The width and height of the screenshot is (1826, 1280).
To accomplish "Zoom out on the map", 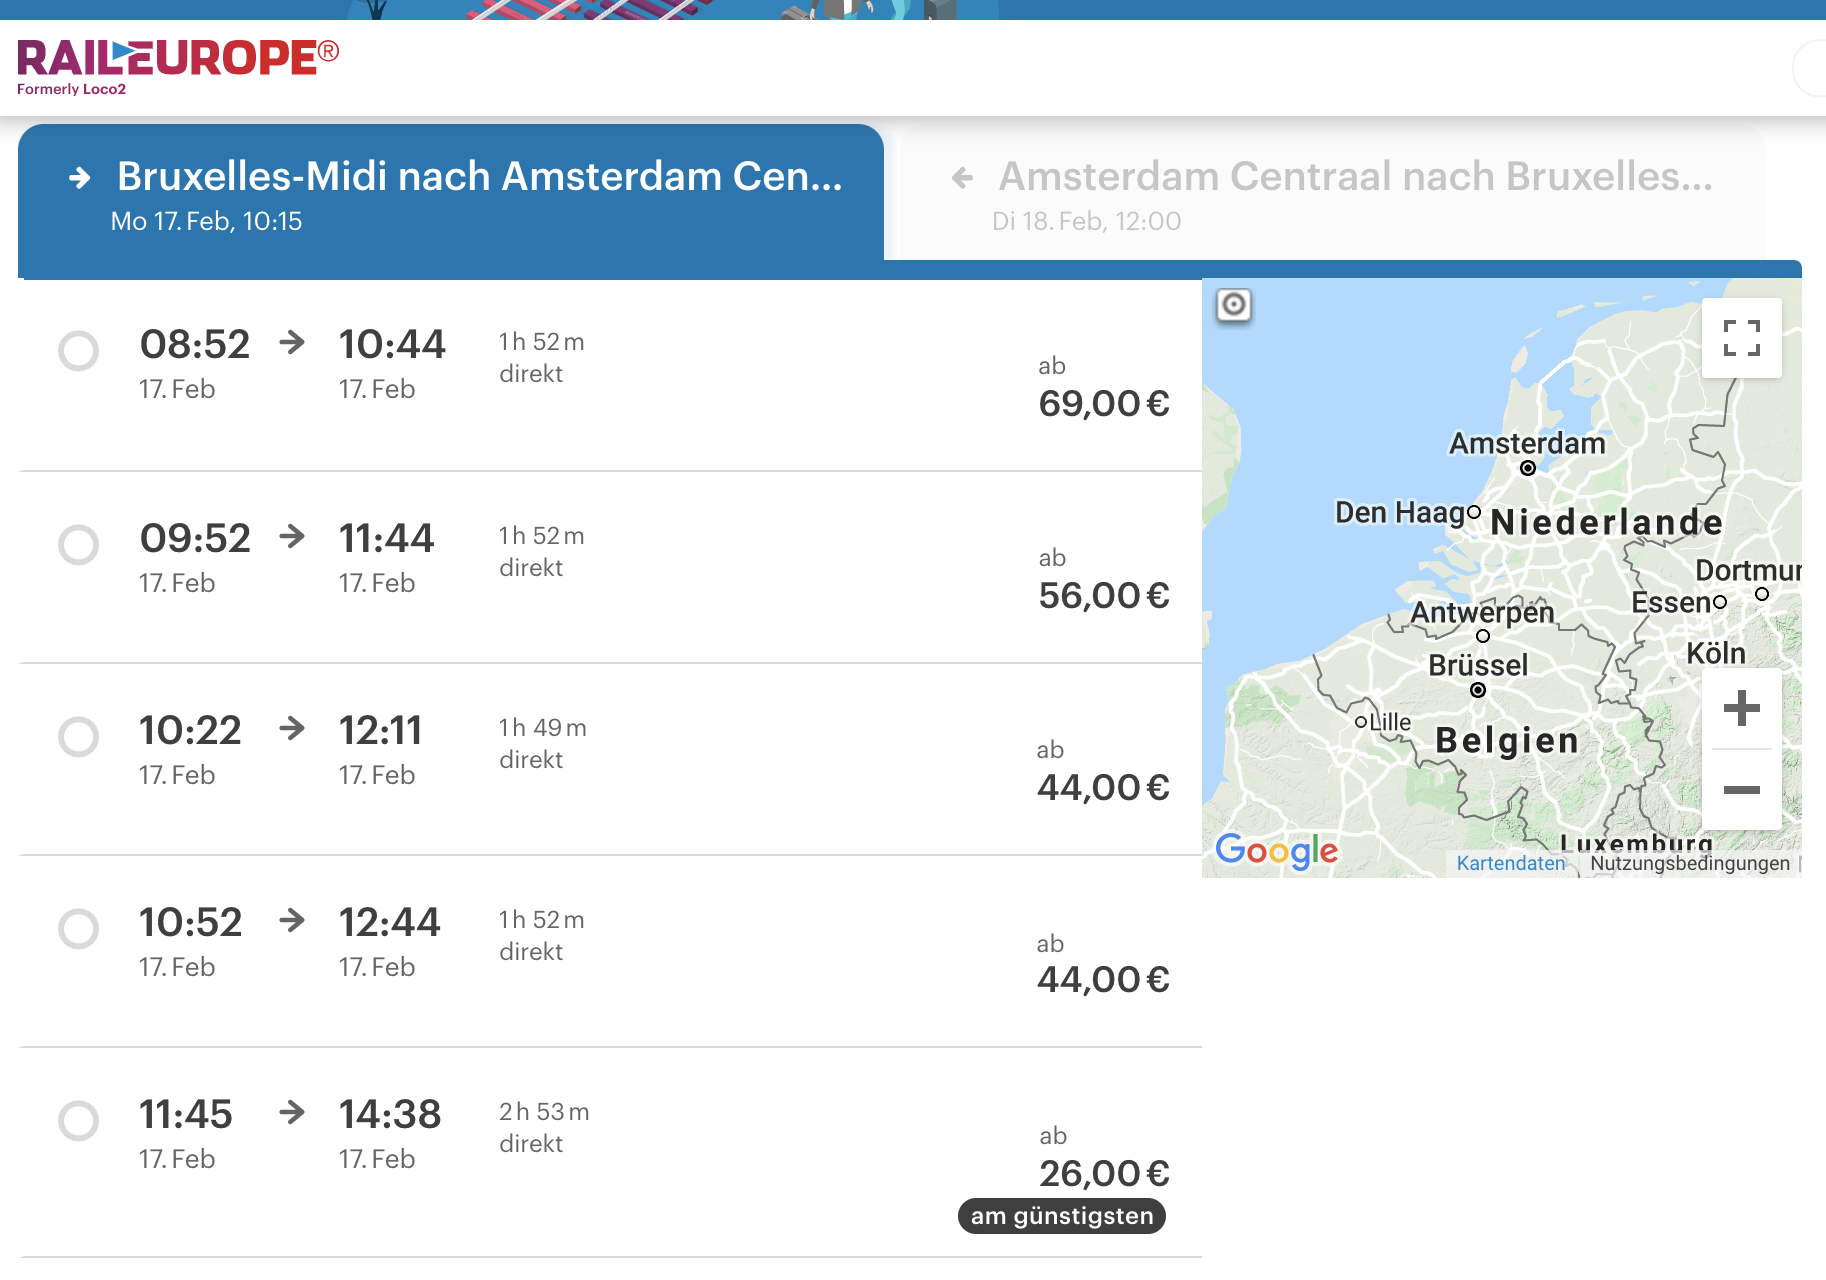I will click(x=1741, y=790).
